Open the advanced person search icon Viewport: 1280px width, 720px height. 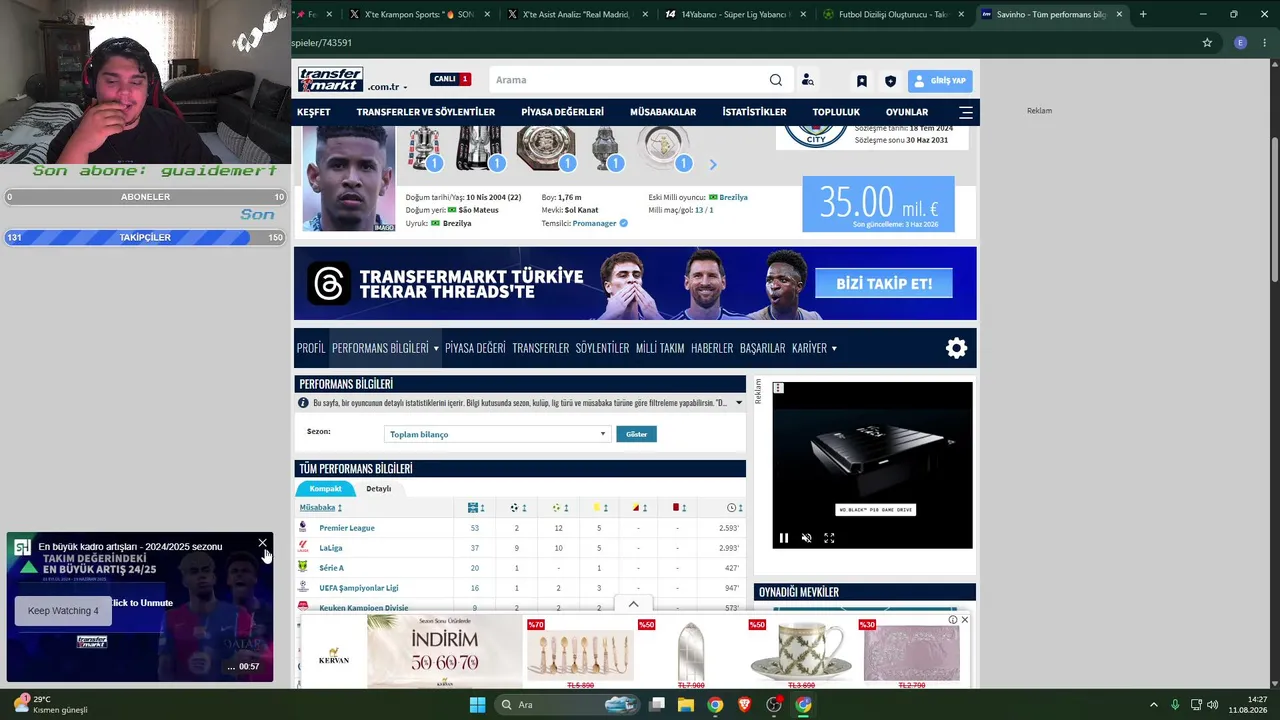click(808, 80)
